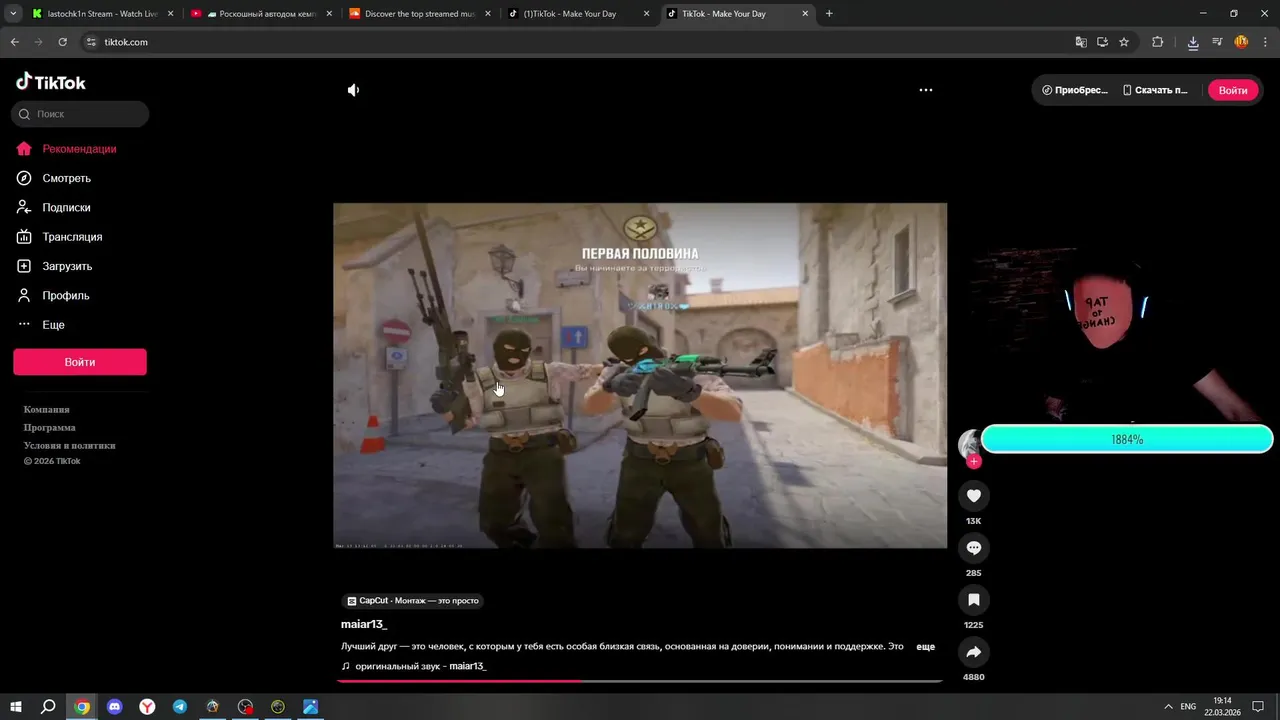
Task: Open Telegram from the taskbar
Action: tap(180, 707)
